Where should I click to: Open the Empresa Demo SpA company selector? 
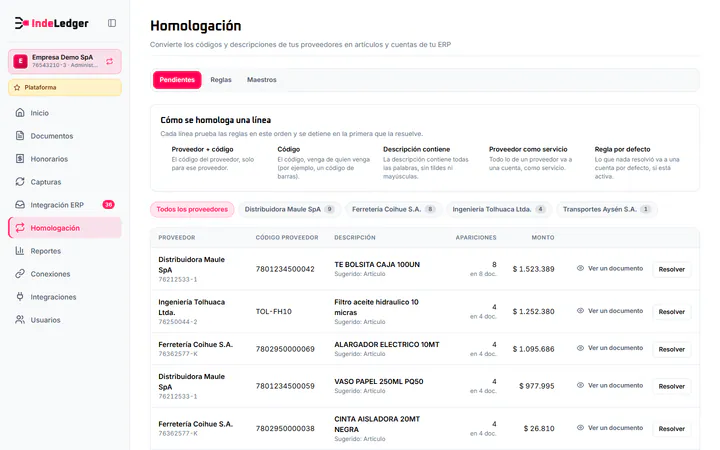point(65,61)
